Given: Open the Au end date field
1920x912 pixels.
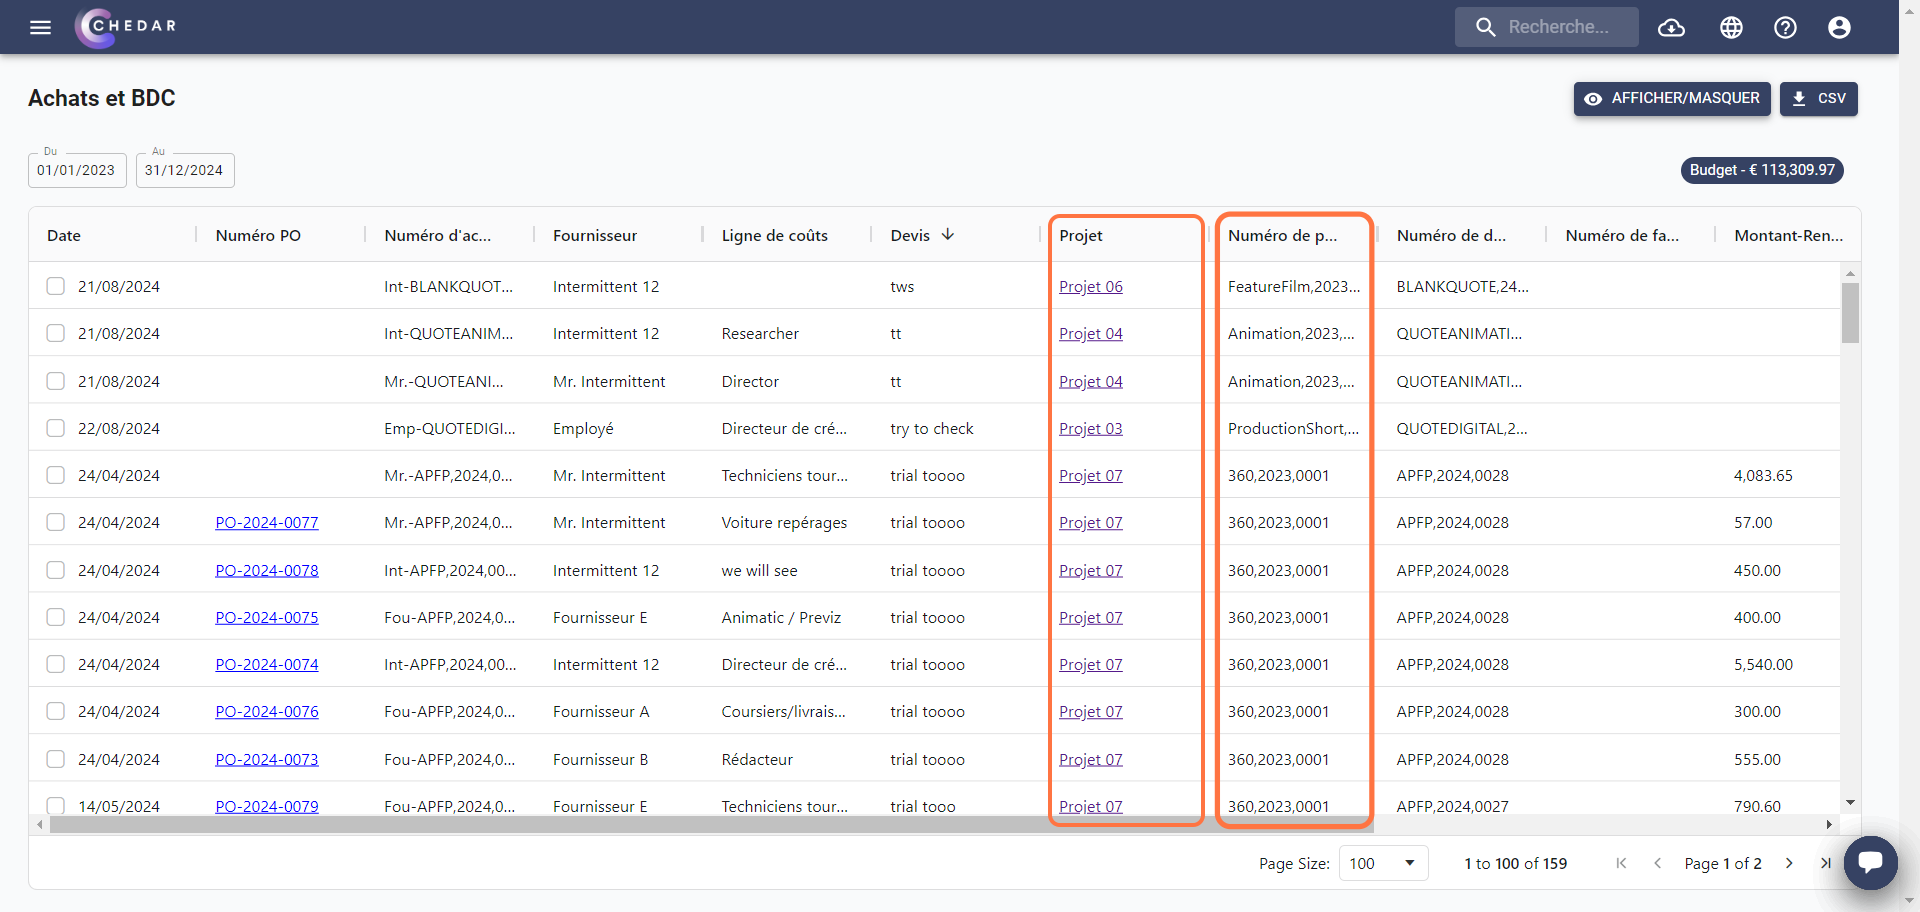Looking at the screenshot, I should coord(185,170).
